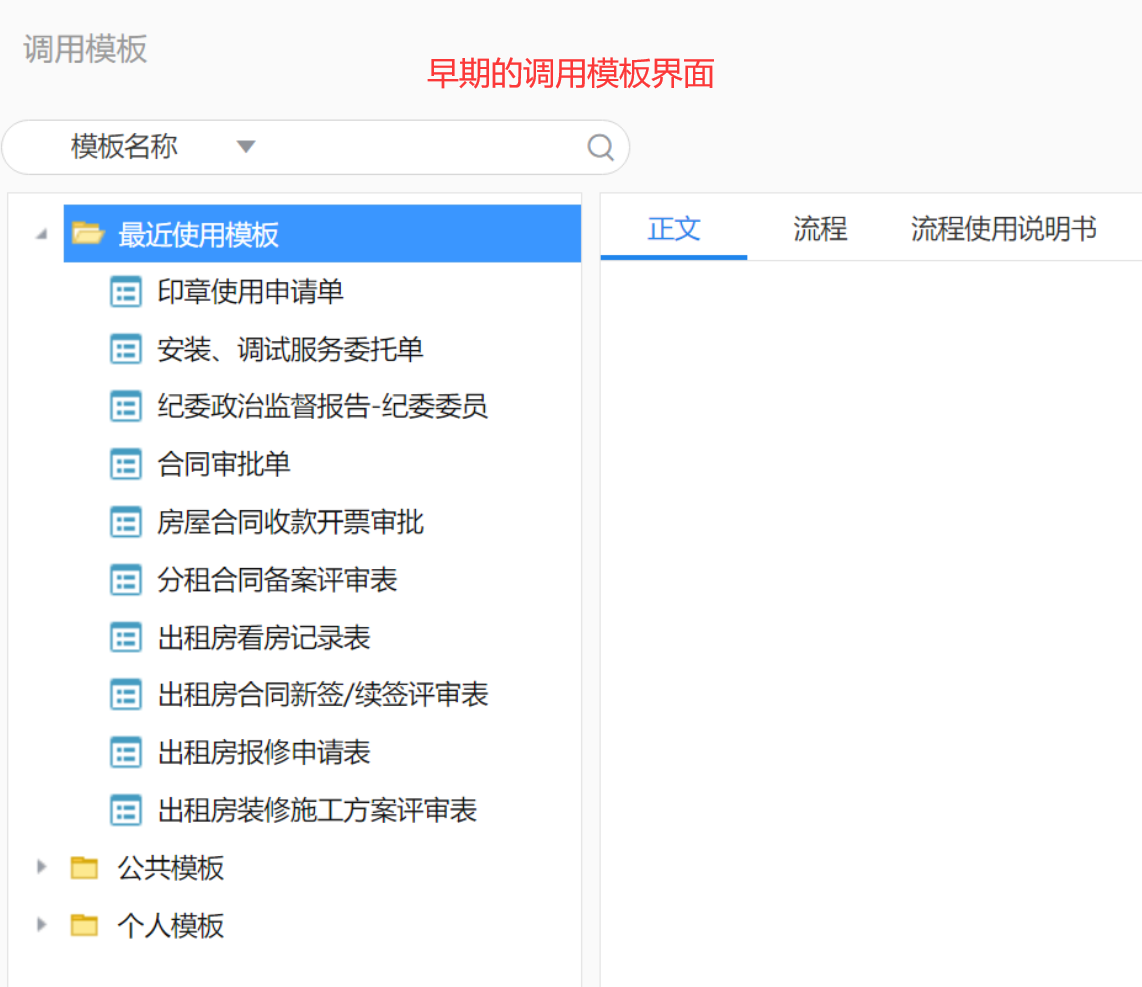1142x987 pixels.
Task: Open the 流程使用说明书 tab
Action: 1003,229
